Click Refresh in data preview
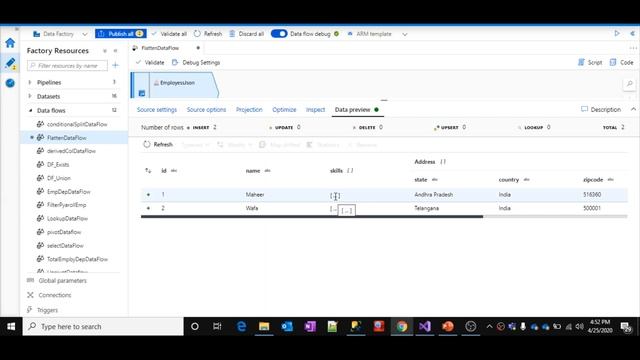This screenshot has height=360, width=640. coord(158,144)
